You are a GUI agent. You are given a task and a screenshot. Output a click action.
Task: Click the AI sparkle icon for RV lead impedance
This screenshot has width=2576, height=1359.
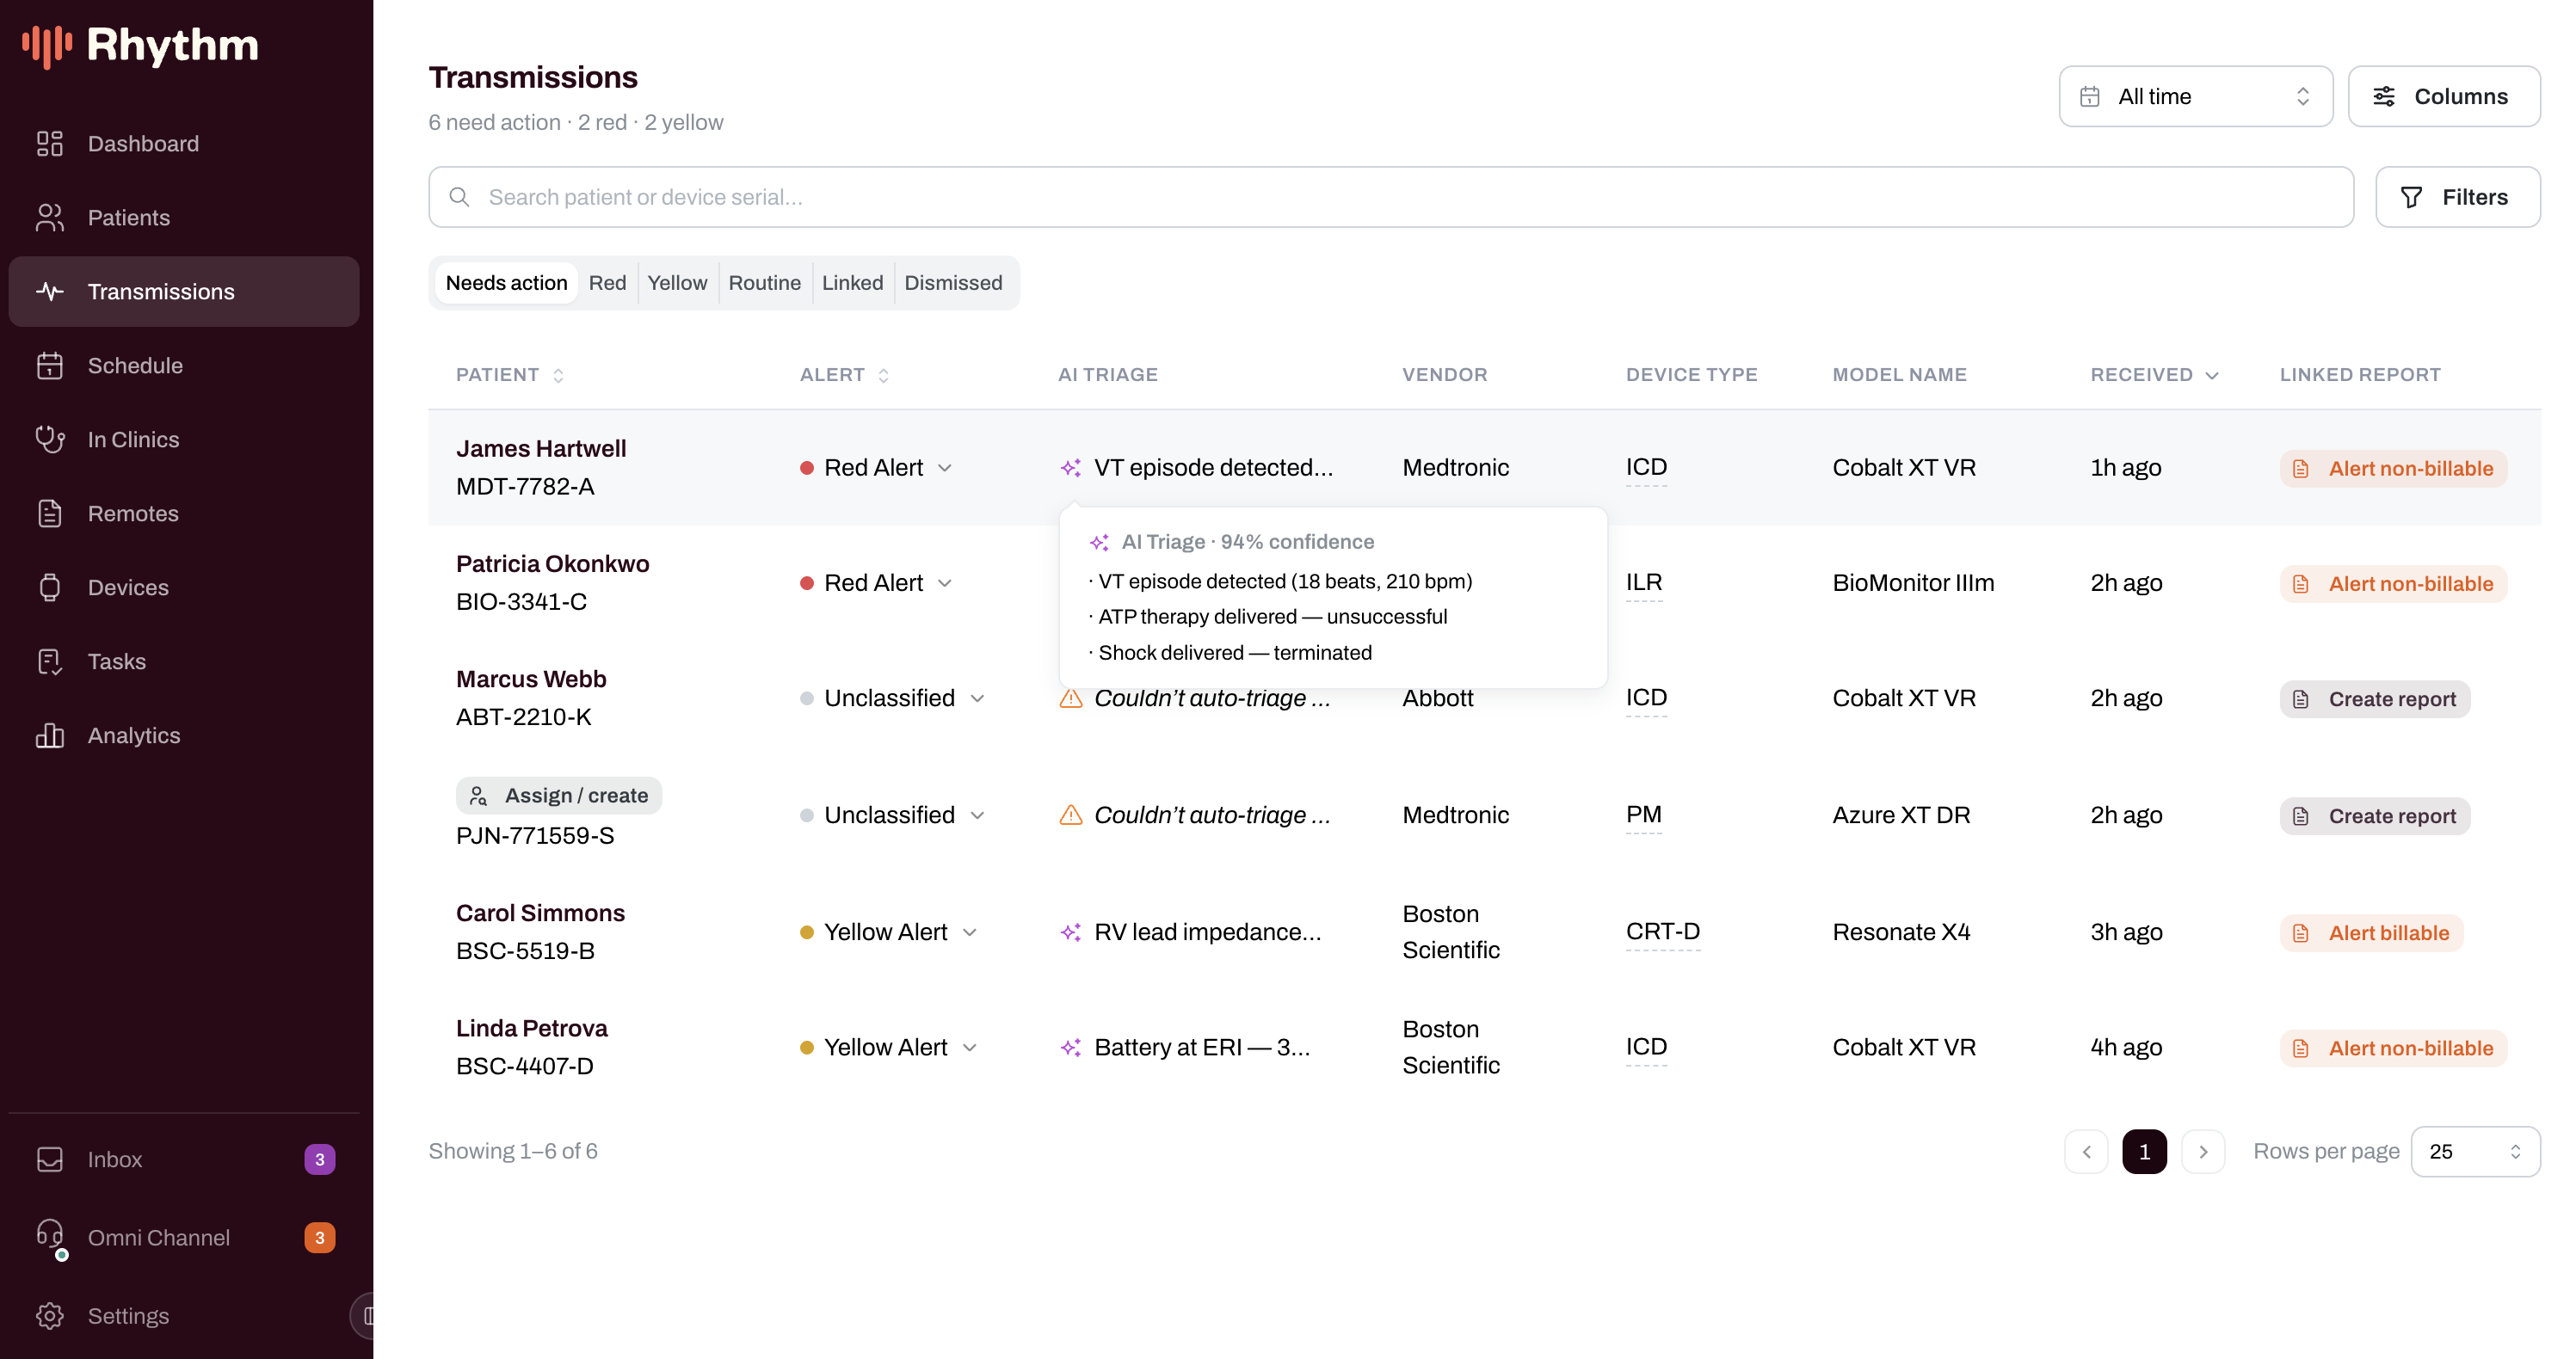click(x=1070, y=932)
